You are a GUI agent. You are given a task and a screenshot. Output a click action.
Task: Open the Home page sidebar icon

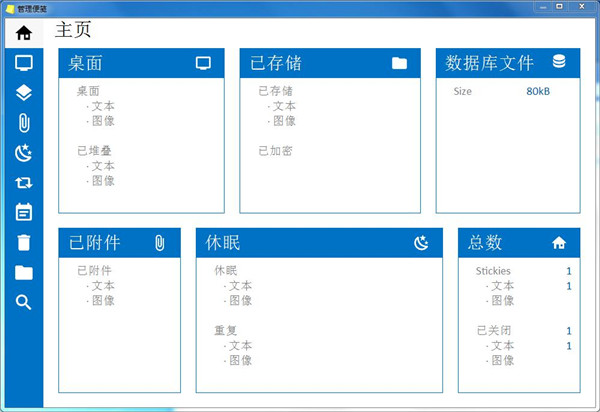24,33
